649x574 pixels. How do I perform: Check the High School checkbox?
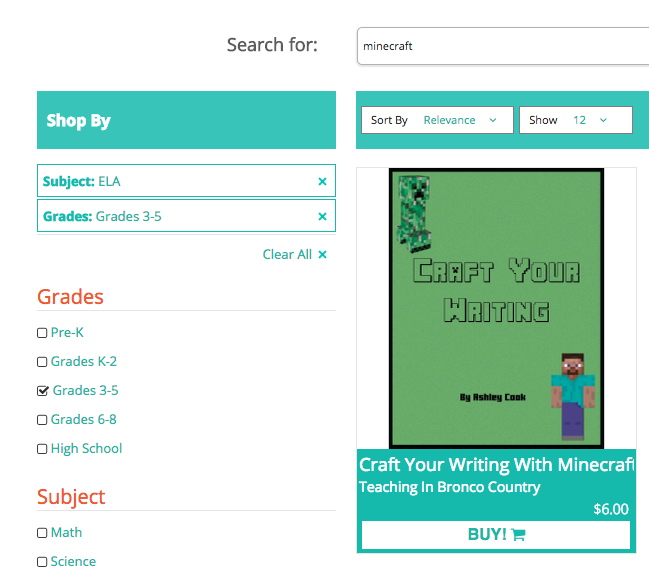coord(42,449)
